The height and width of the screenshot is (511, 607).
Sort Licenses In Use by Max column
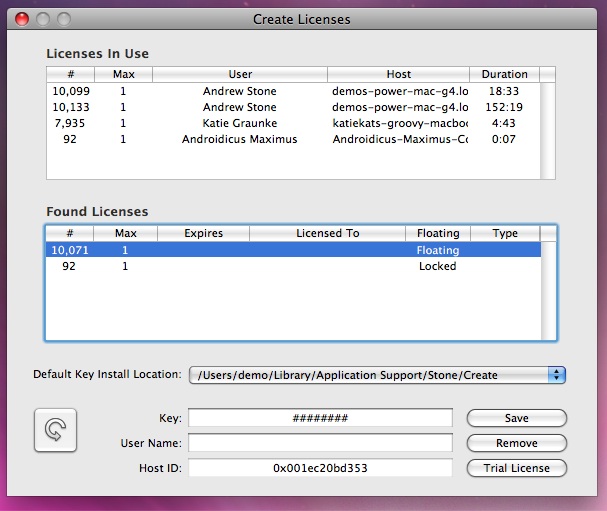[x=123, y=74]
